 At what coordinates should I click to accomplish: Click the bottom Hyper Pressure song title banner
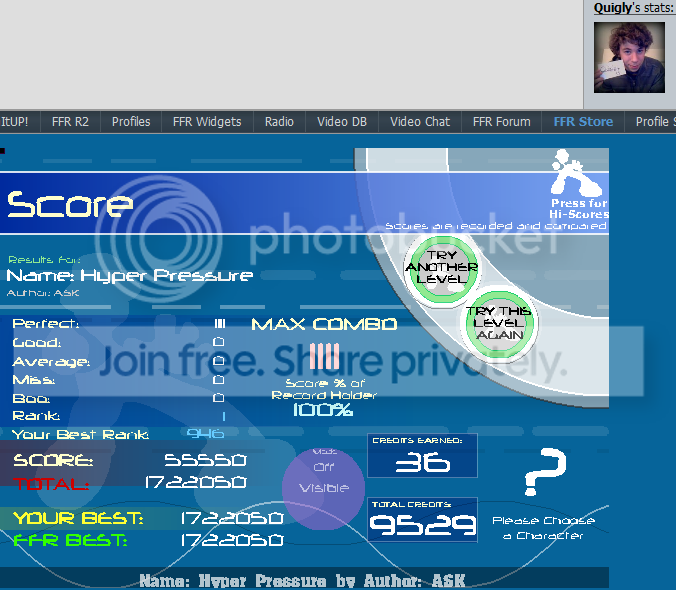click(x=302, y=580)
